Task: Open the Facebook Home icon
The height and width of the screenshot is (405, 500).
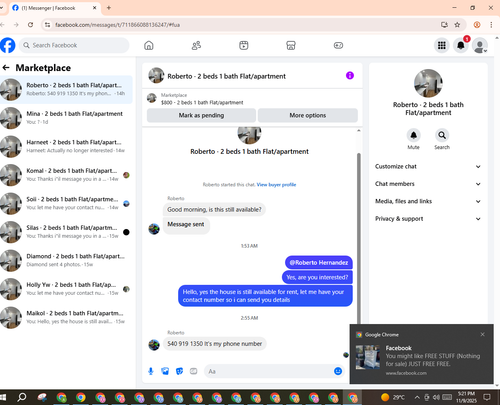Action: [149, 45]
